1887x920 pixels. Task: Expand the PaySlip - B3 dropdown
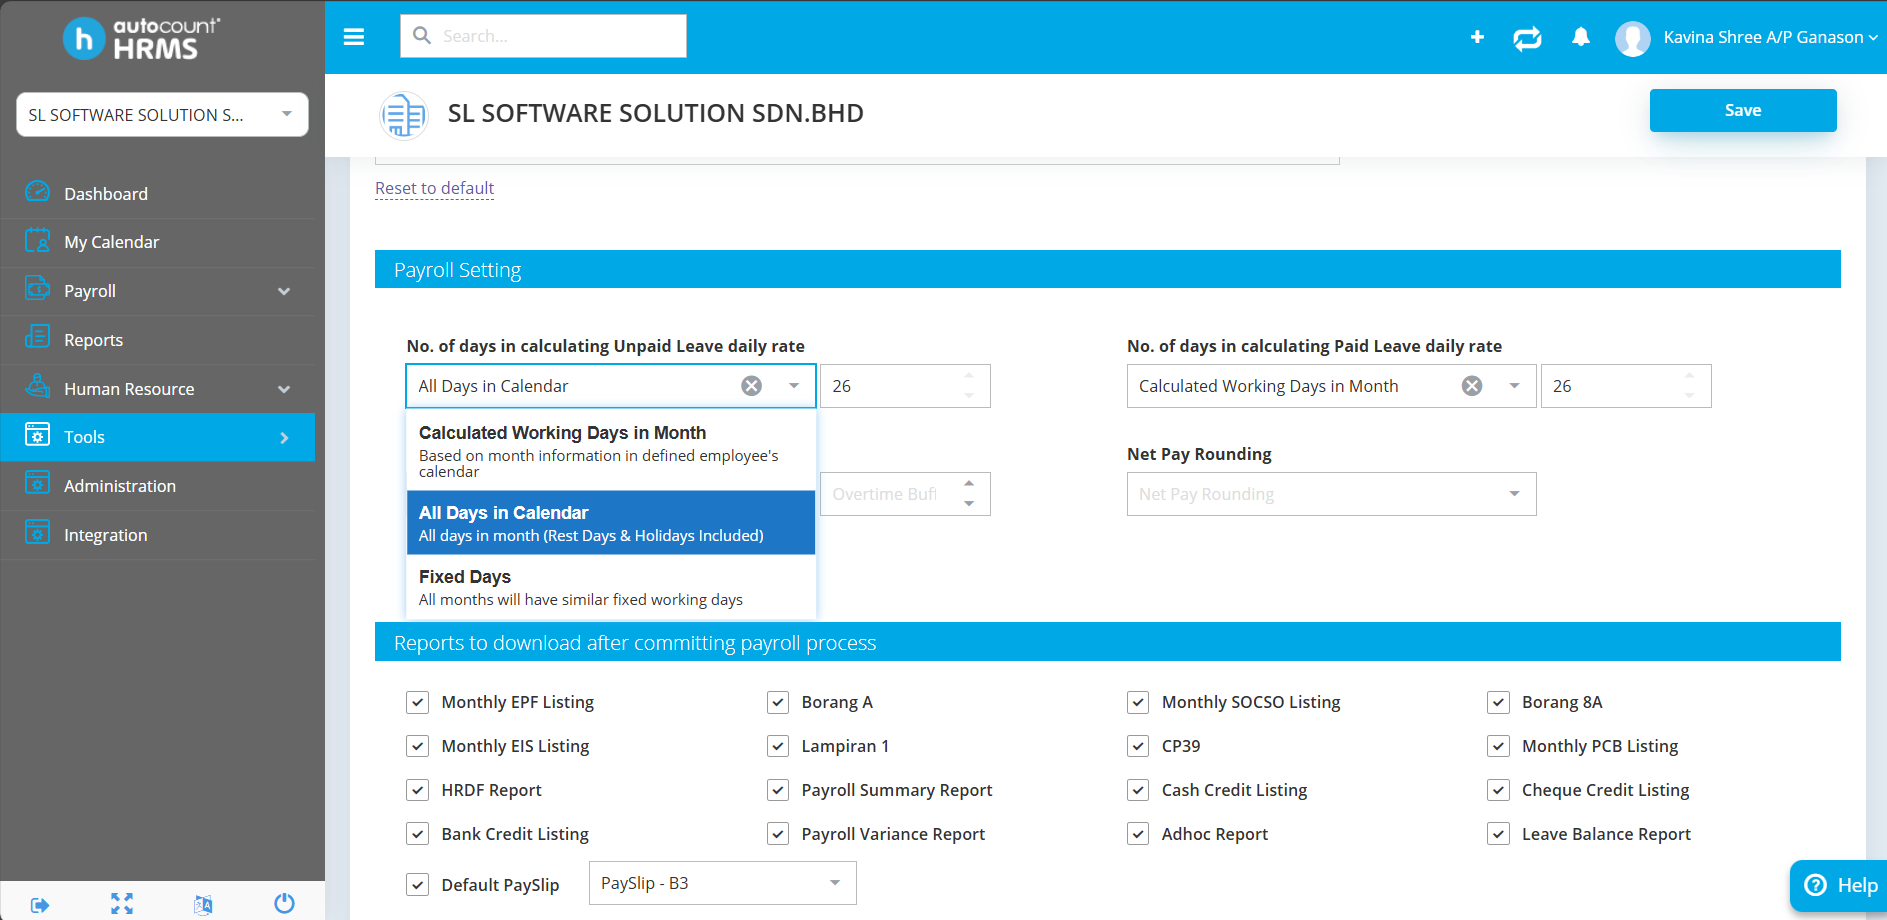[722, 883]
